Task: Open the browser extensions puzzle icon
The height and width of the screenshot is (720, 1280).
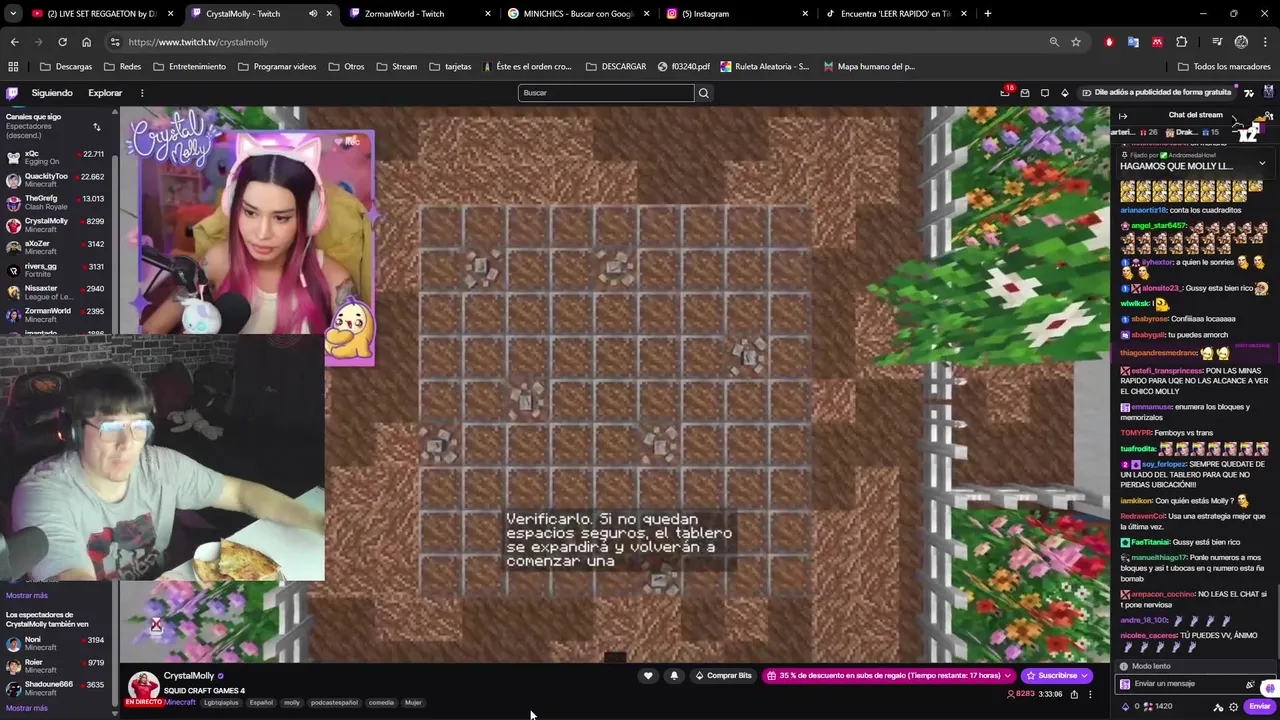Action: pyautogui.click(x=1182, y=42)
